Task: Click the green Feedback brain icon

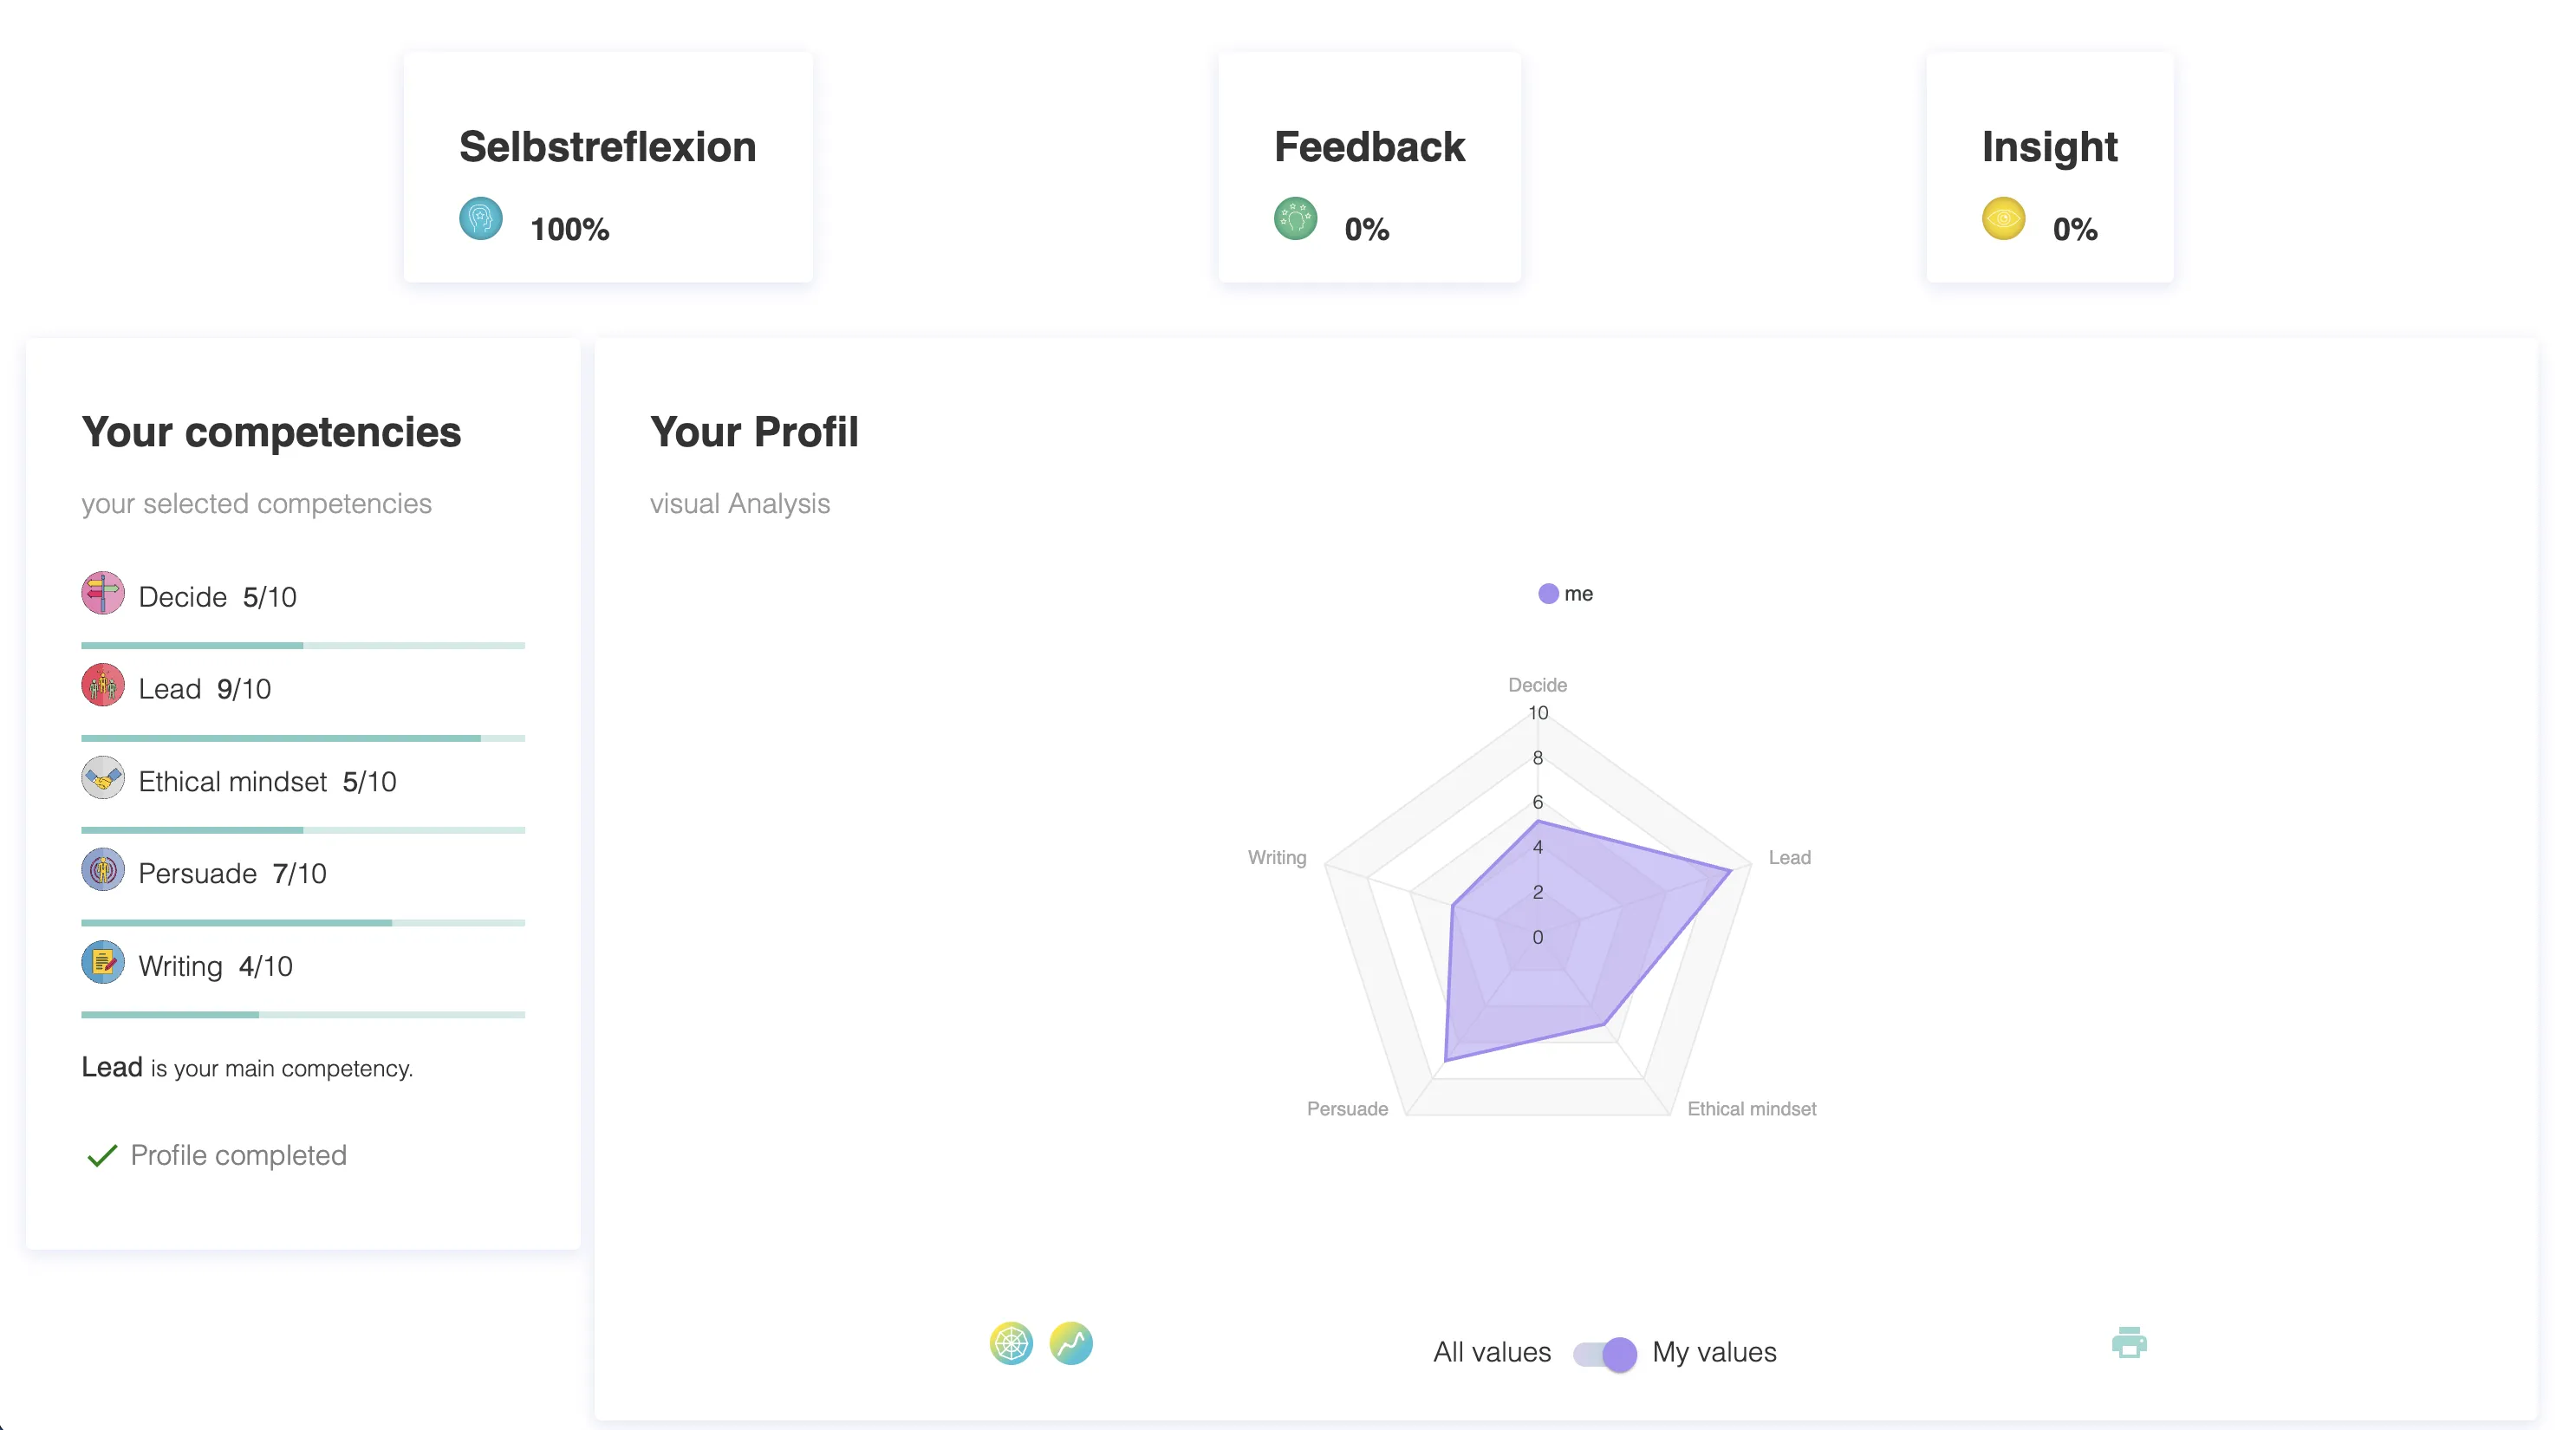Action: pos(1295,218)
